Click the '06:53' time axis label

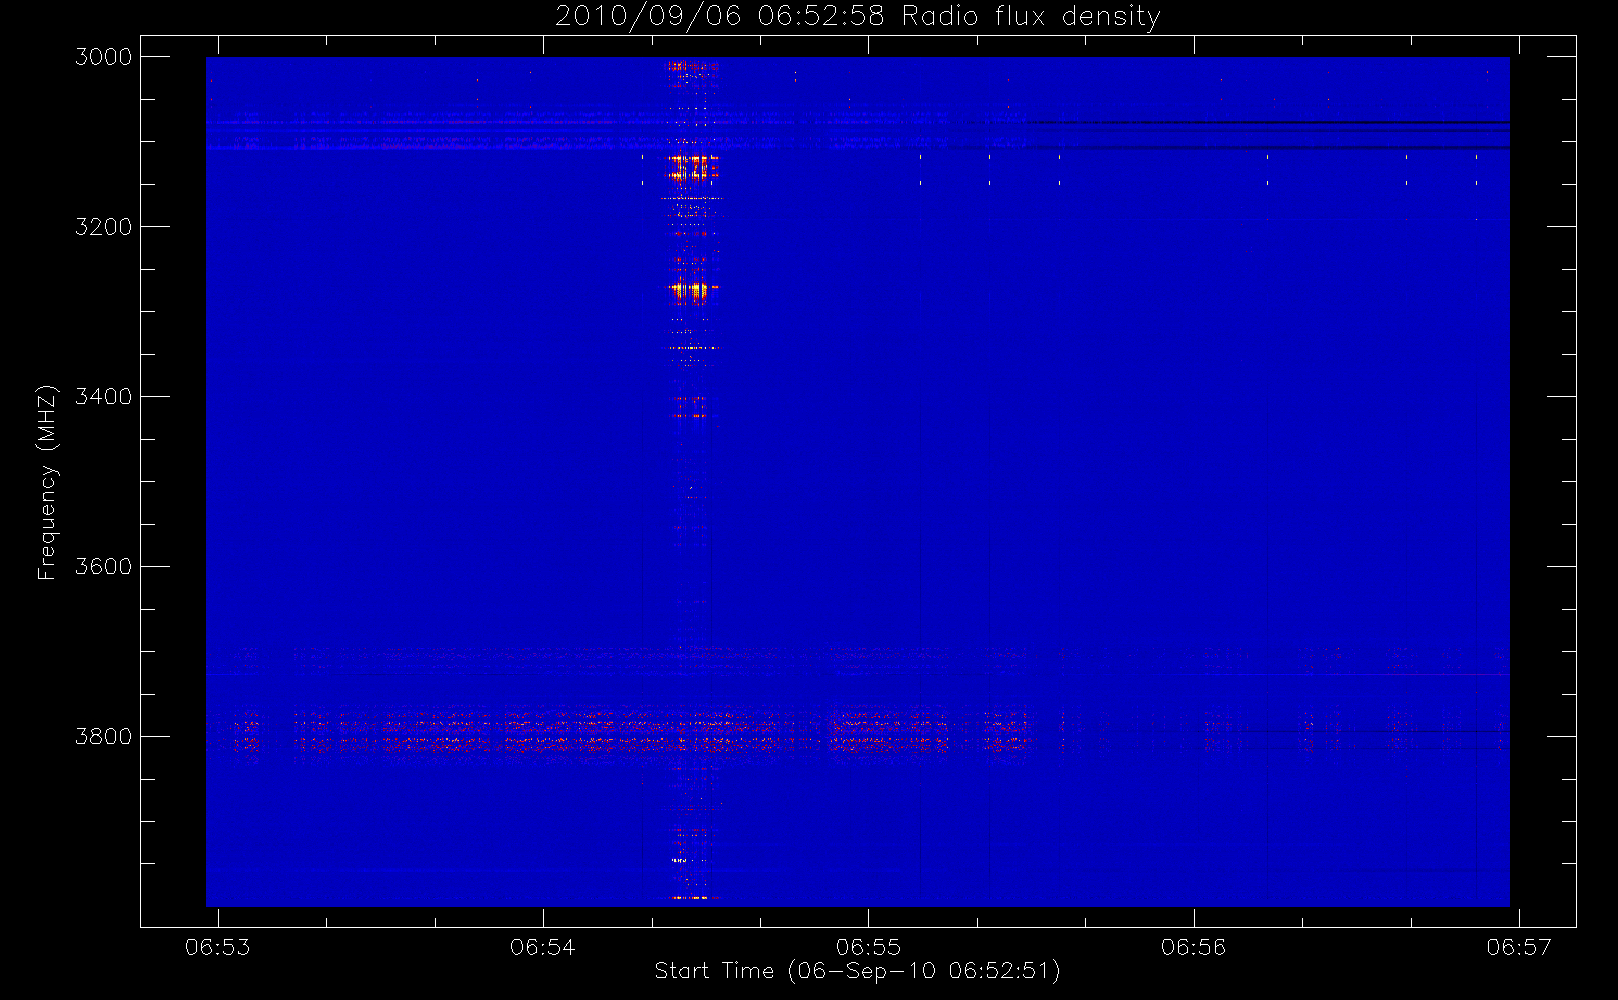pyautogui.click(x=218, y=947)
